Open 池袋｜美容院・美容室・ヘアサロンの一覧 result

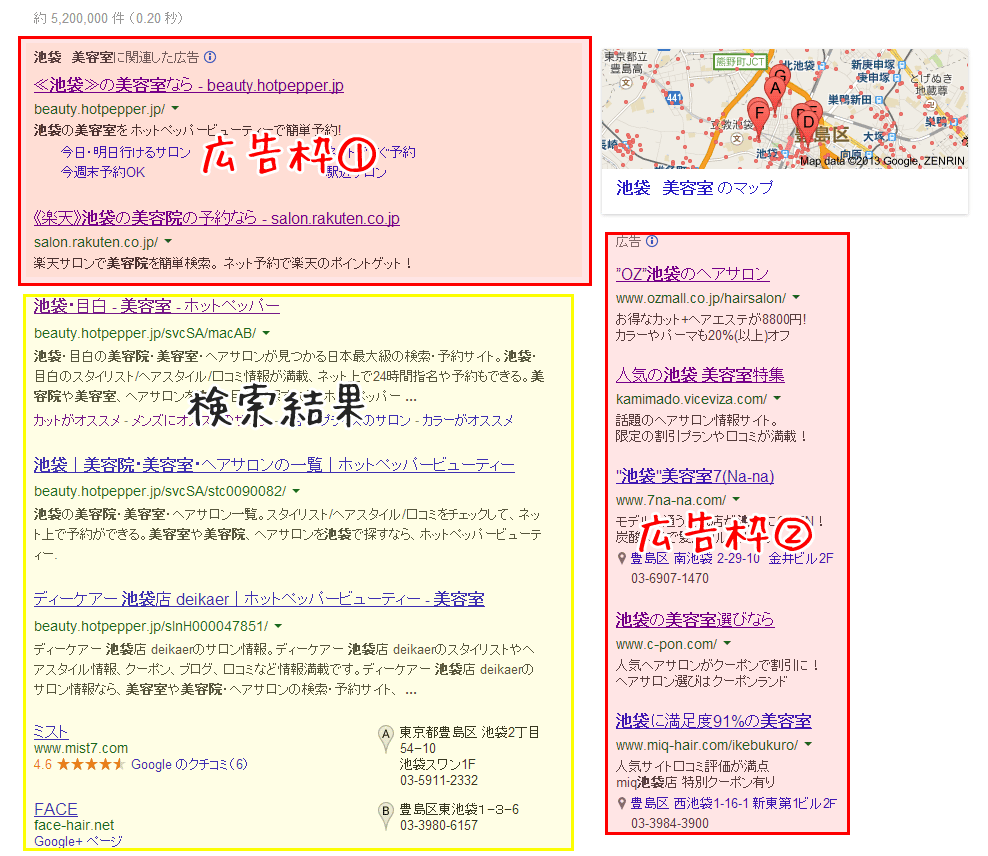(274, 465)
